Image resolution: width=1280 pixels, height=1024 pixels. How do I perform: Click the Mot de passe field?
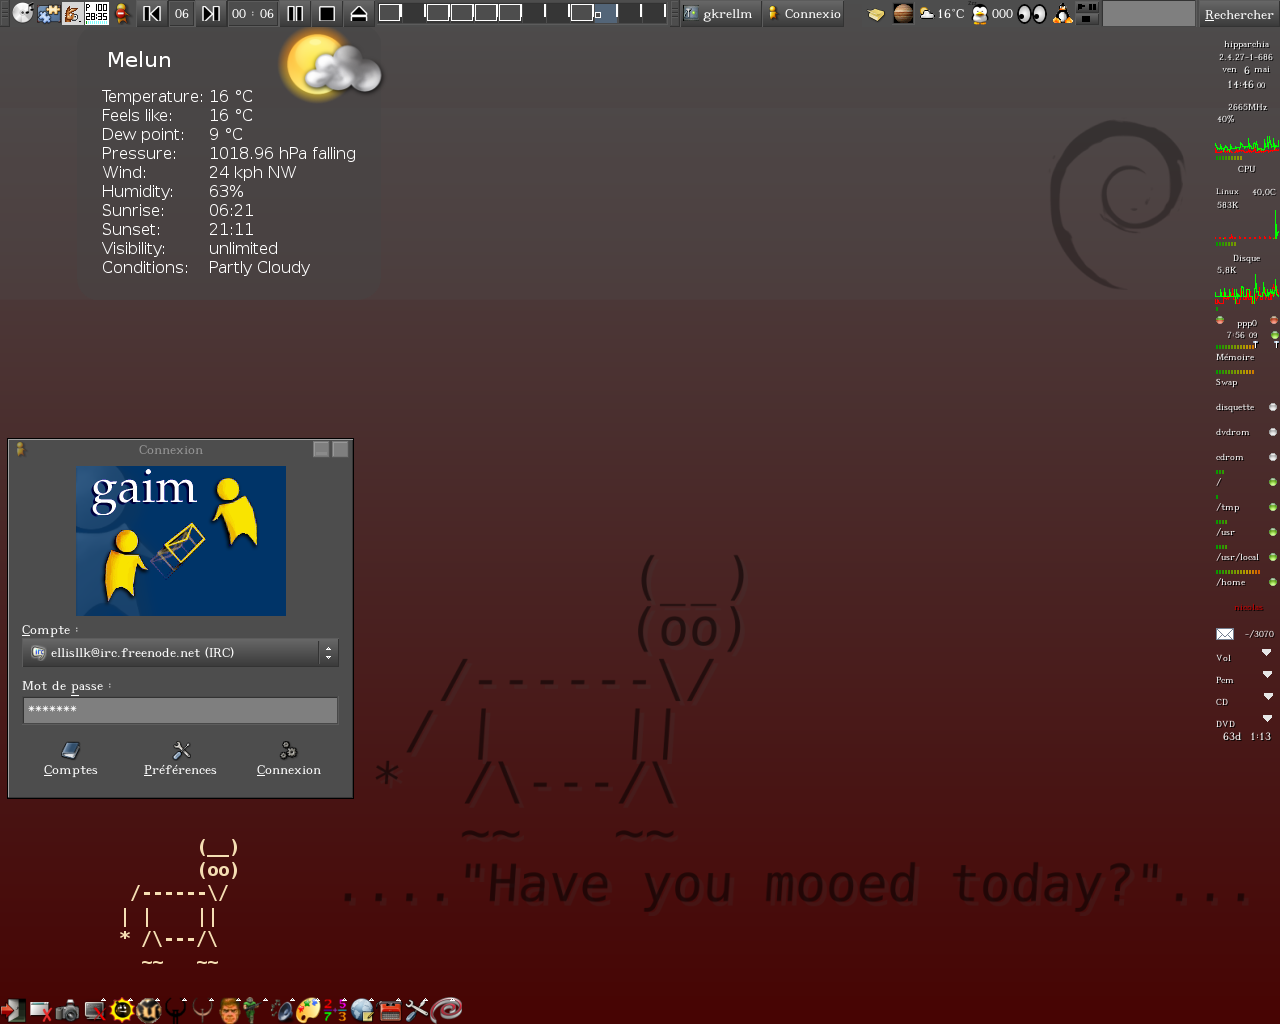tap(180, 710)
